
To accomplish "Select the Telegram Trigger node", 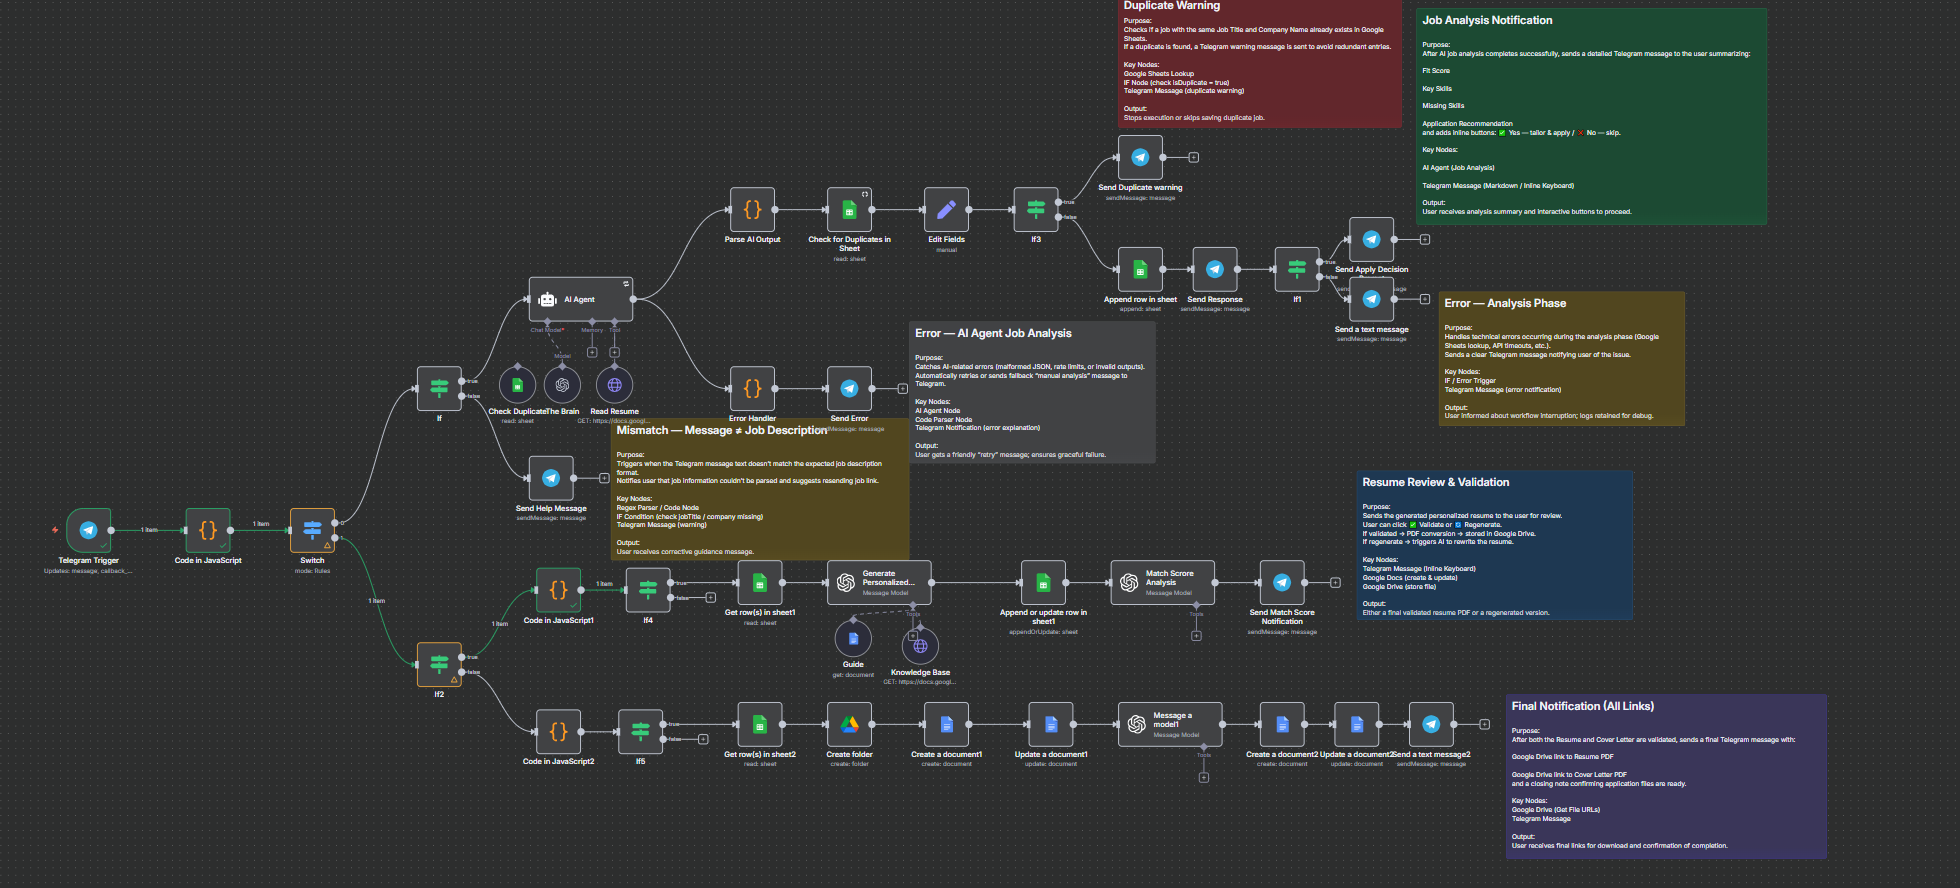I will (x=88, y=530).
